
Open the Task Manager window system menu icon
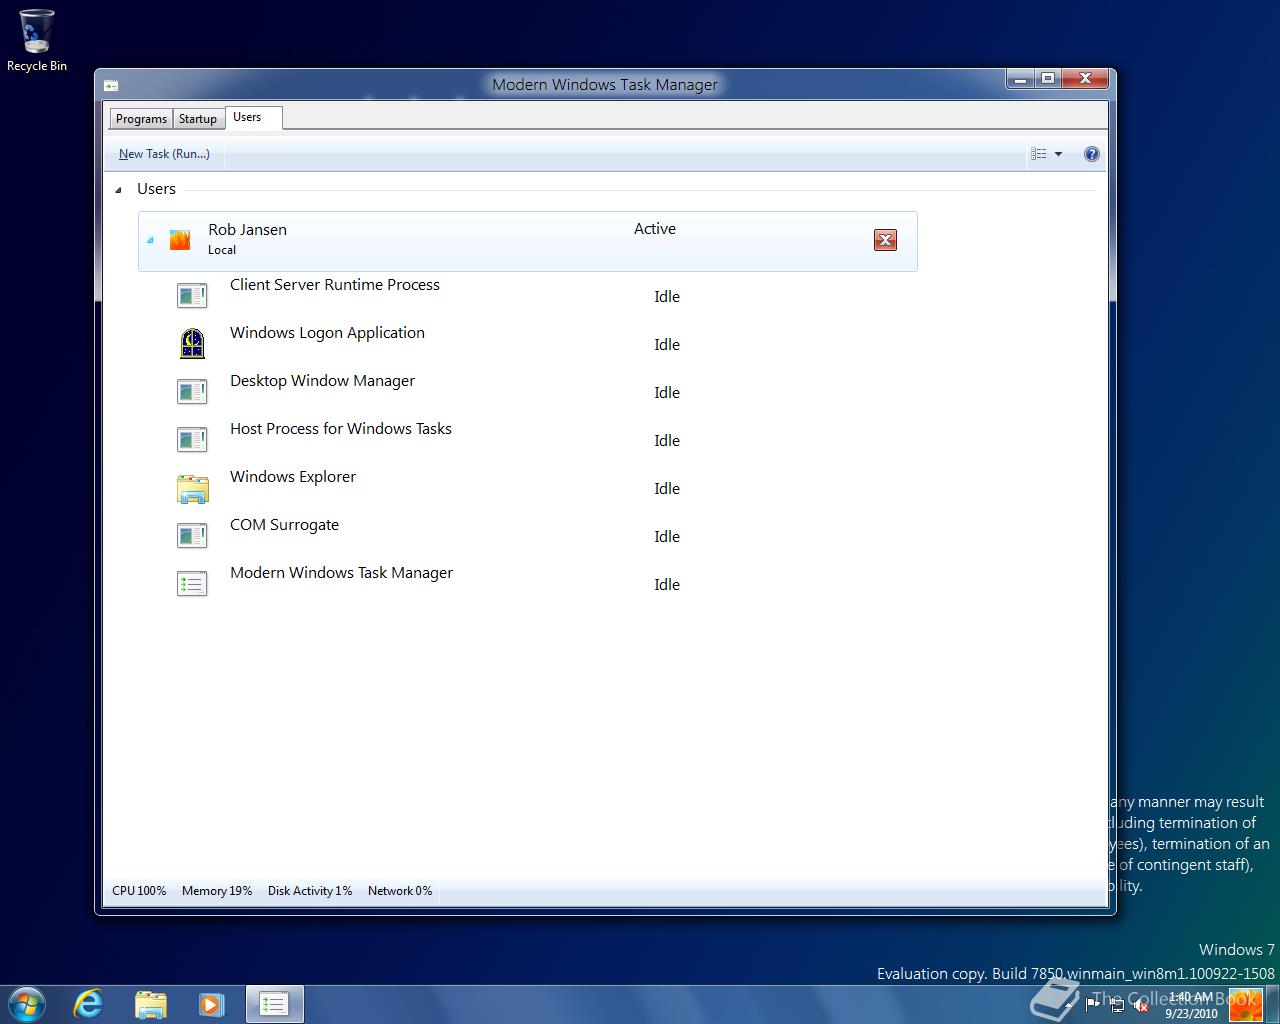[x=111, y=86]
